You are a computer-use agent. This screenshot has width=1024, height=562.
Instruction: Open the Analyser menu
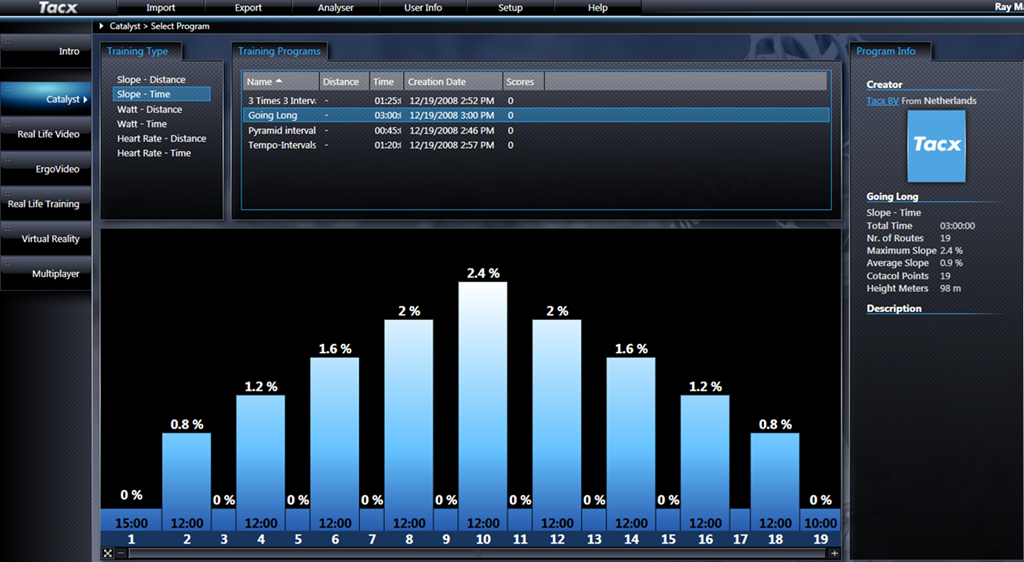(x=336, y=8)
